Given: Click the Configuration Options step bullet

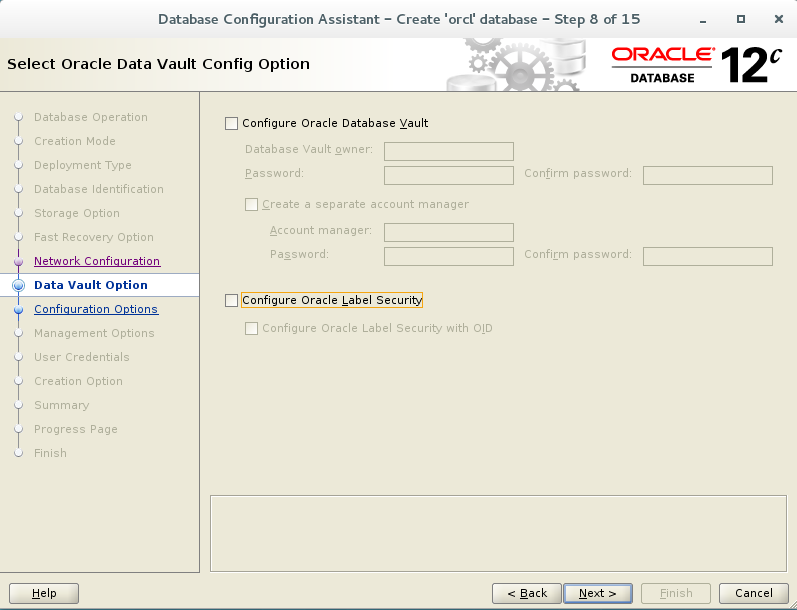Looking at the screenshot, I should pyautogui.click(x=18, y=310).
